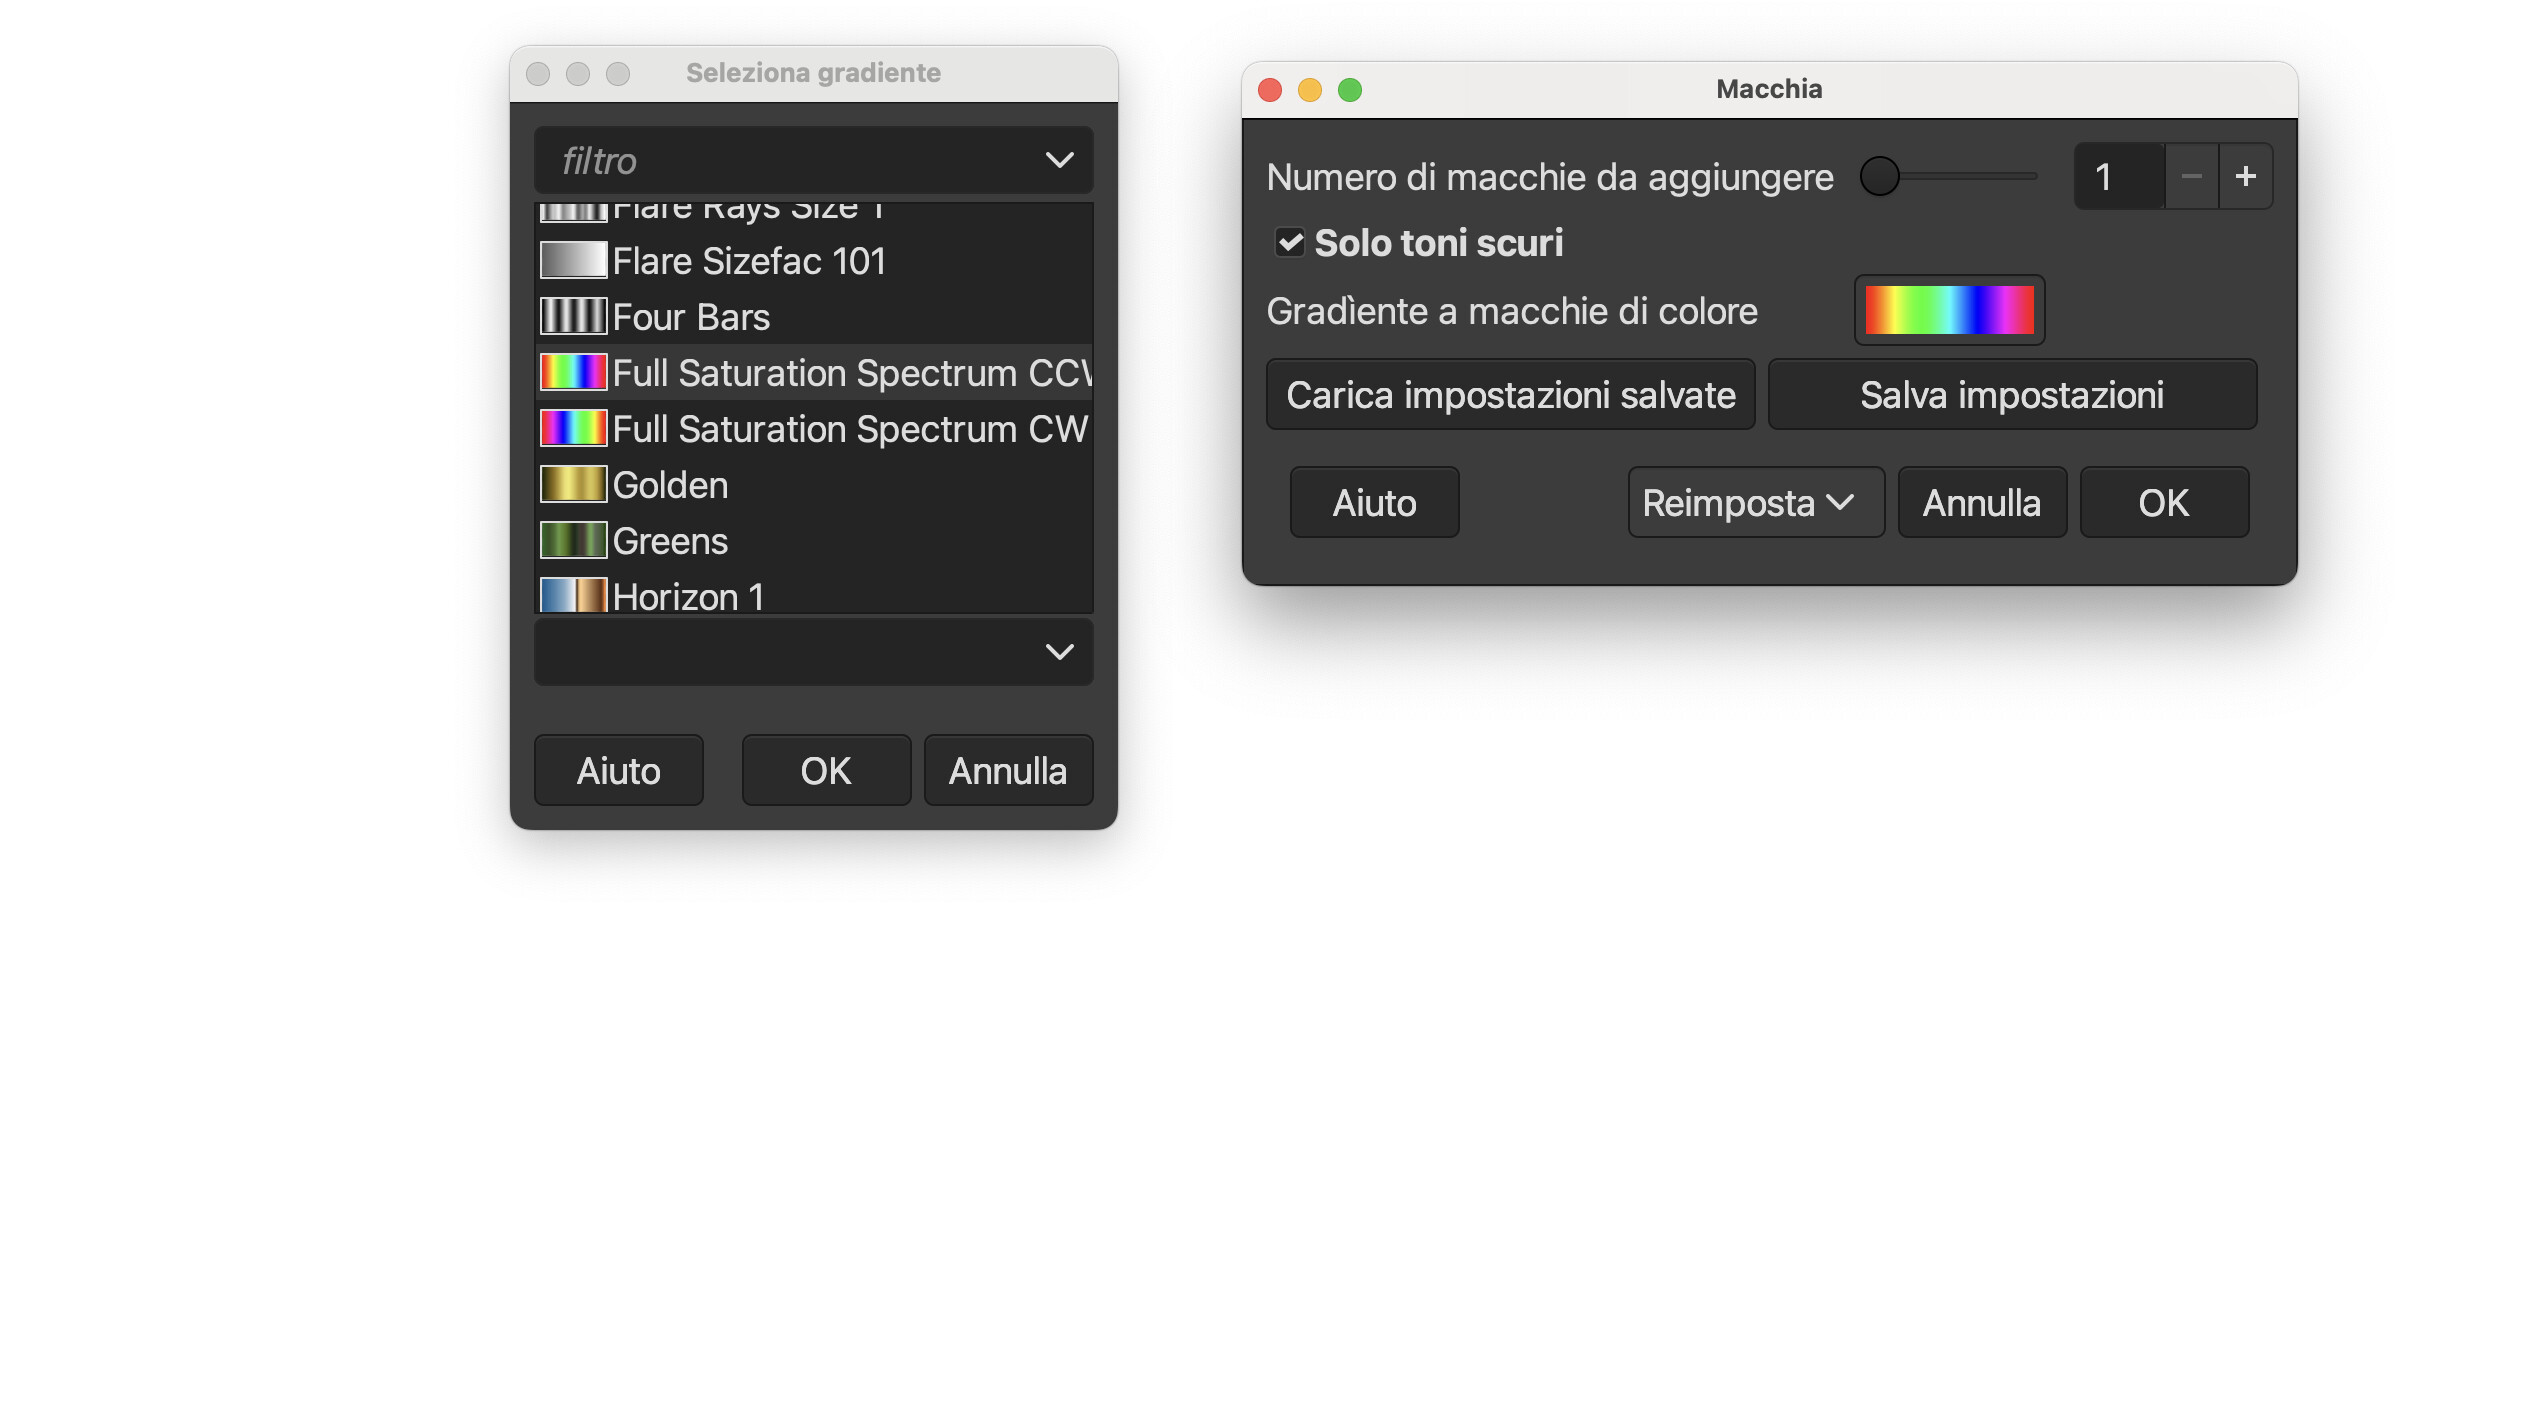Select the Golden gradient swatch
This screenshot has height=1424, width=2538.
pyautogui.click(x=573, y=485)
